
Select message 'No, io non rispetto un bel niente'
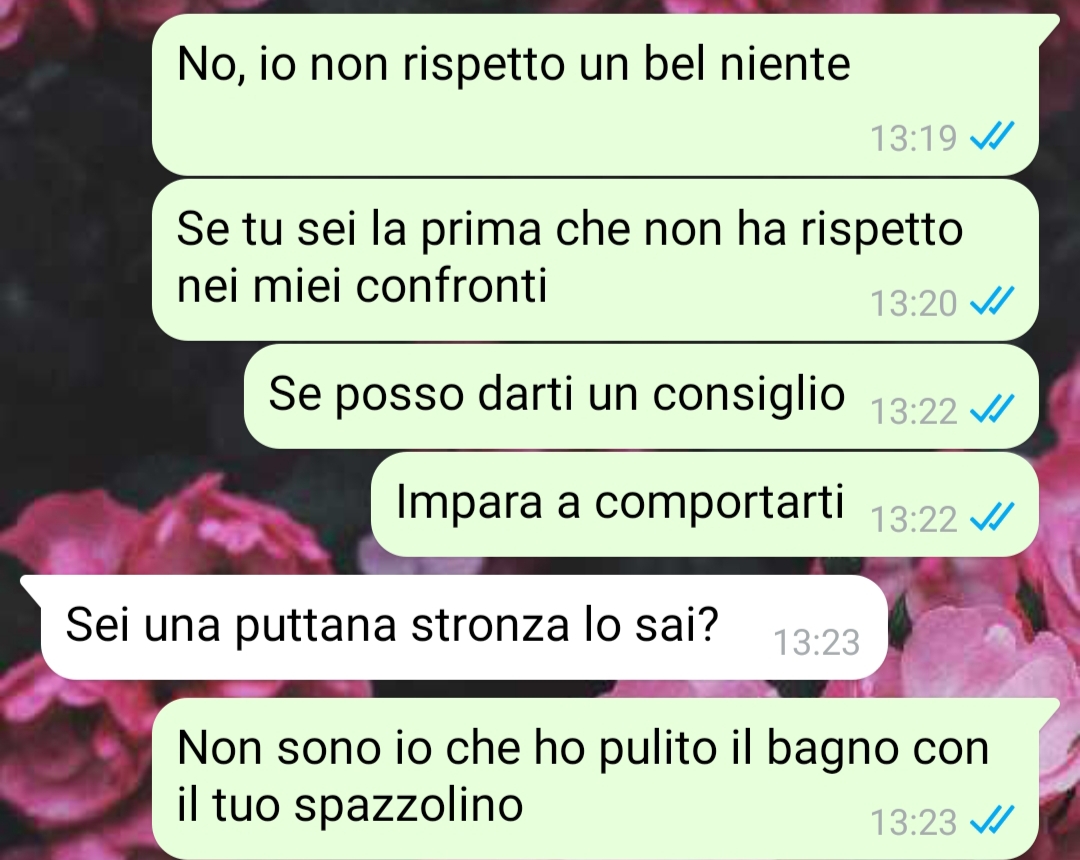pos(595,94)
